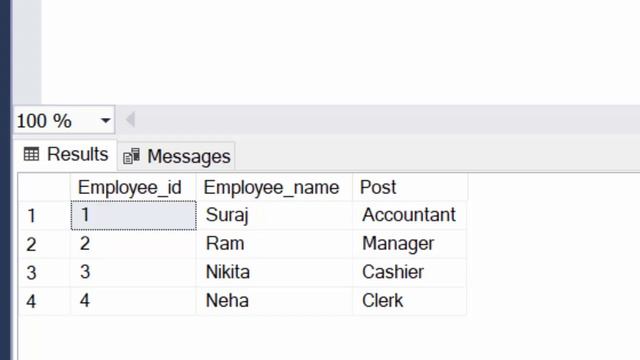
Task: Select the Clerk cell
Action: [410, 301]
